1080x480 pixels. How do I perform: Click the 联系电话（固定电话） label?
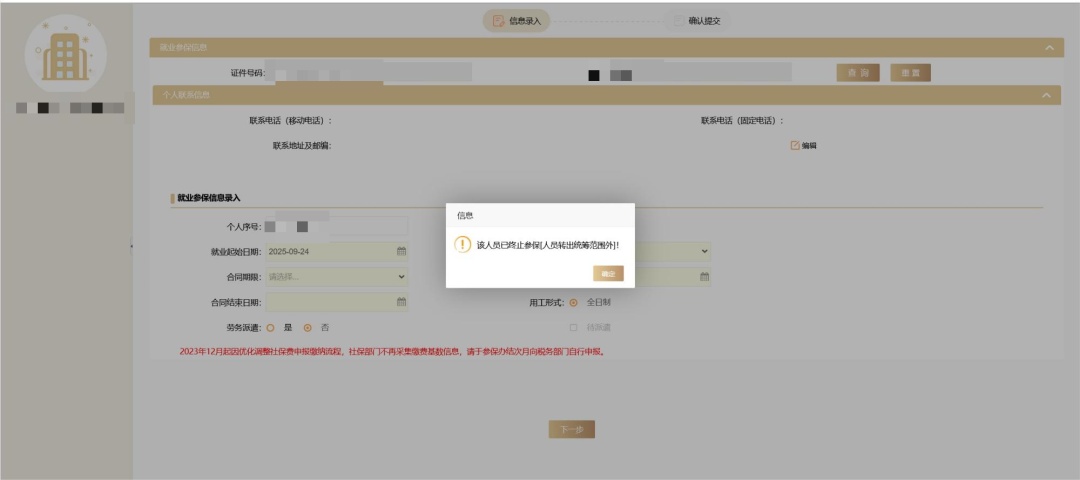point(742,121)
